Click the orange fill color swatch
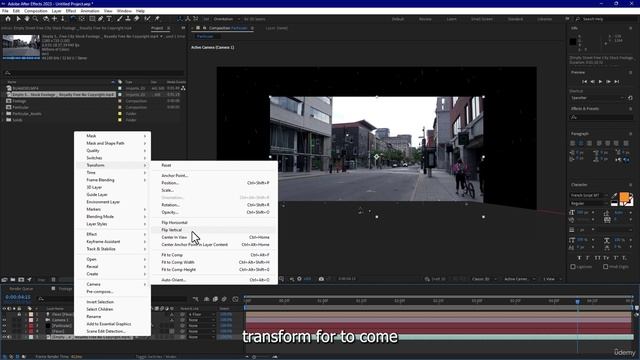 pyautogui.click(x=624, y=197)
